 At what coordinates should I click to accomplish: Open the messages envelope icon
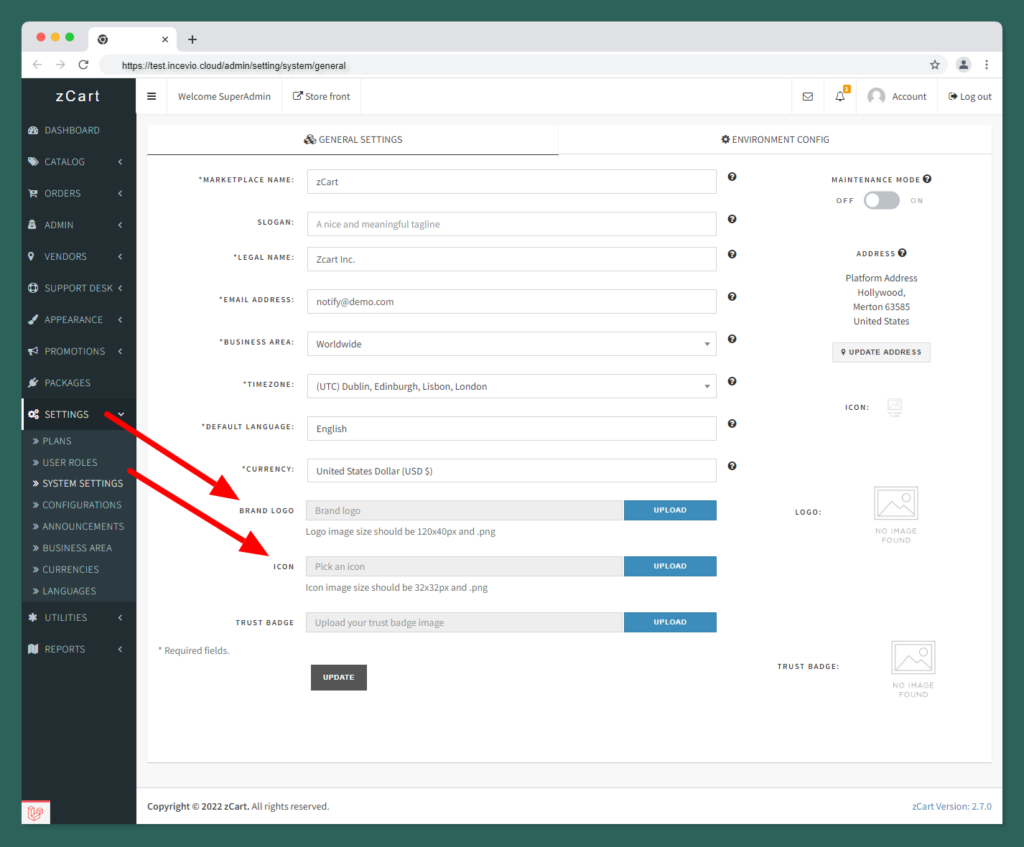(808, 97)
